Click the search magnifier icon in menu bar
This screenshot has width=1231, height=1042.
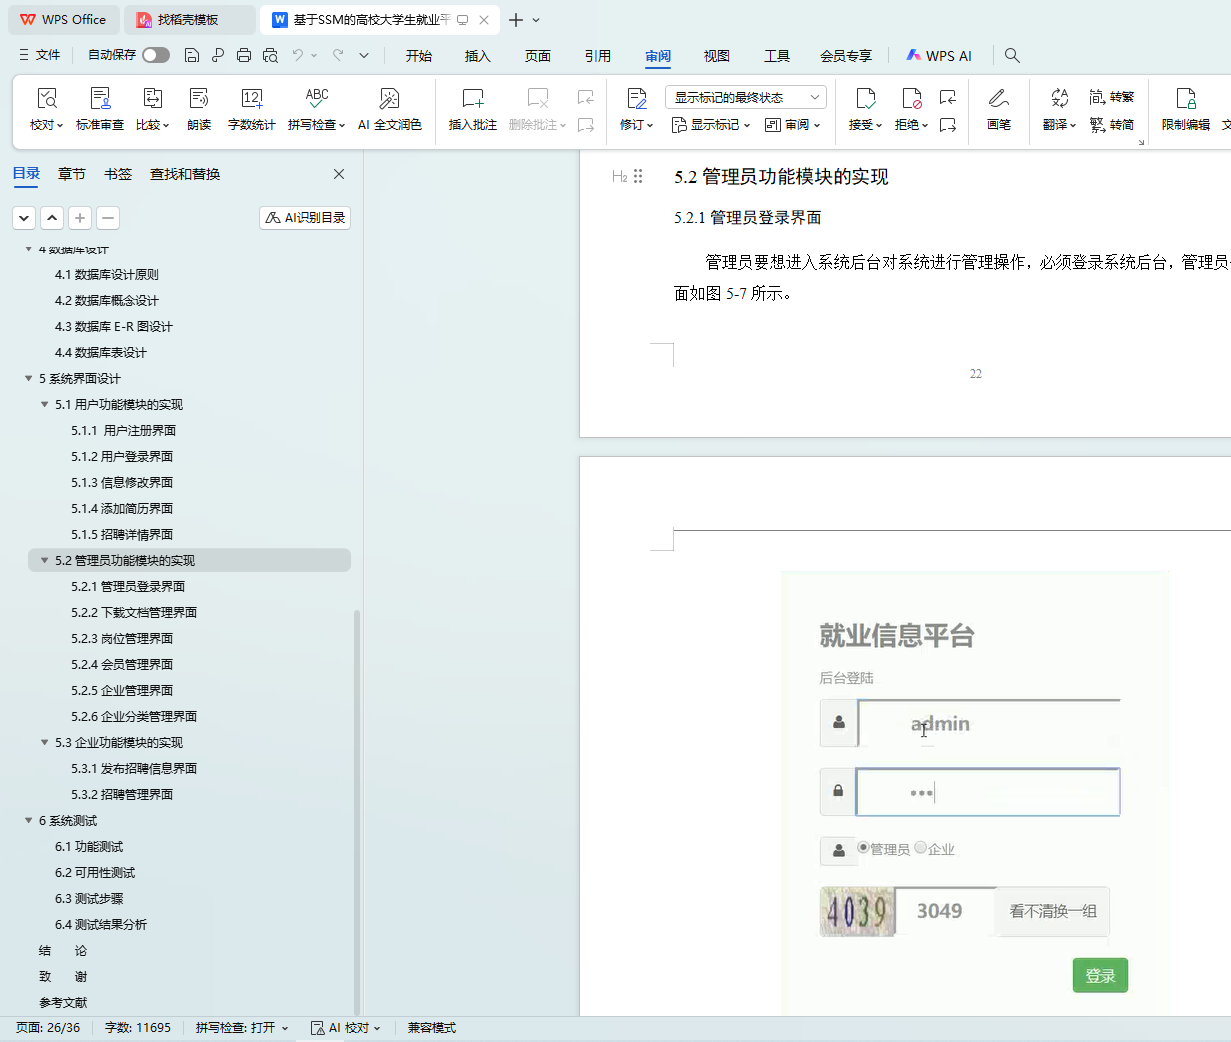coord(1012,56)
